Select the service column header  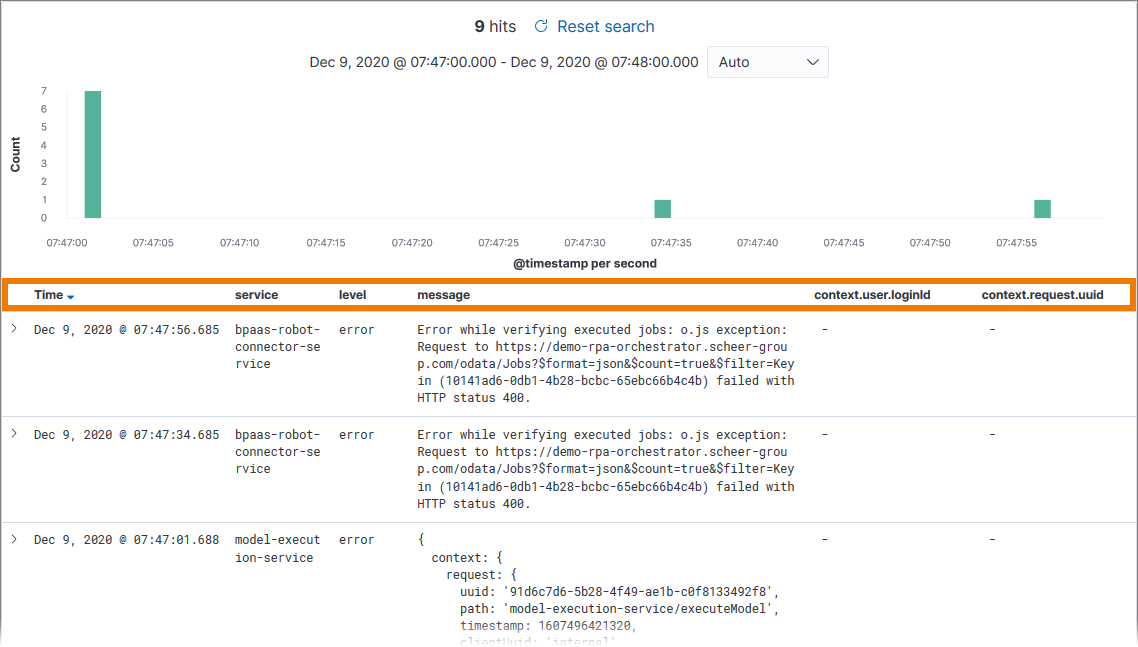(258, 295)
